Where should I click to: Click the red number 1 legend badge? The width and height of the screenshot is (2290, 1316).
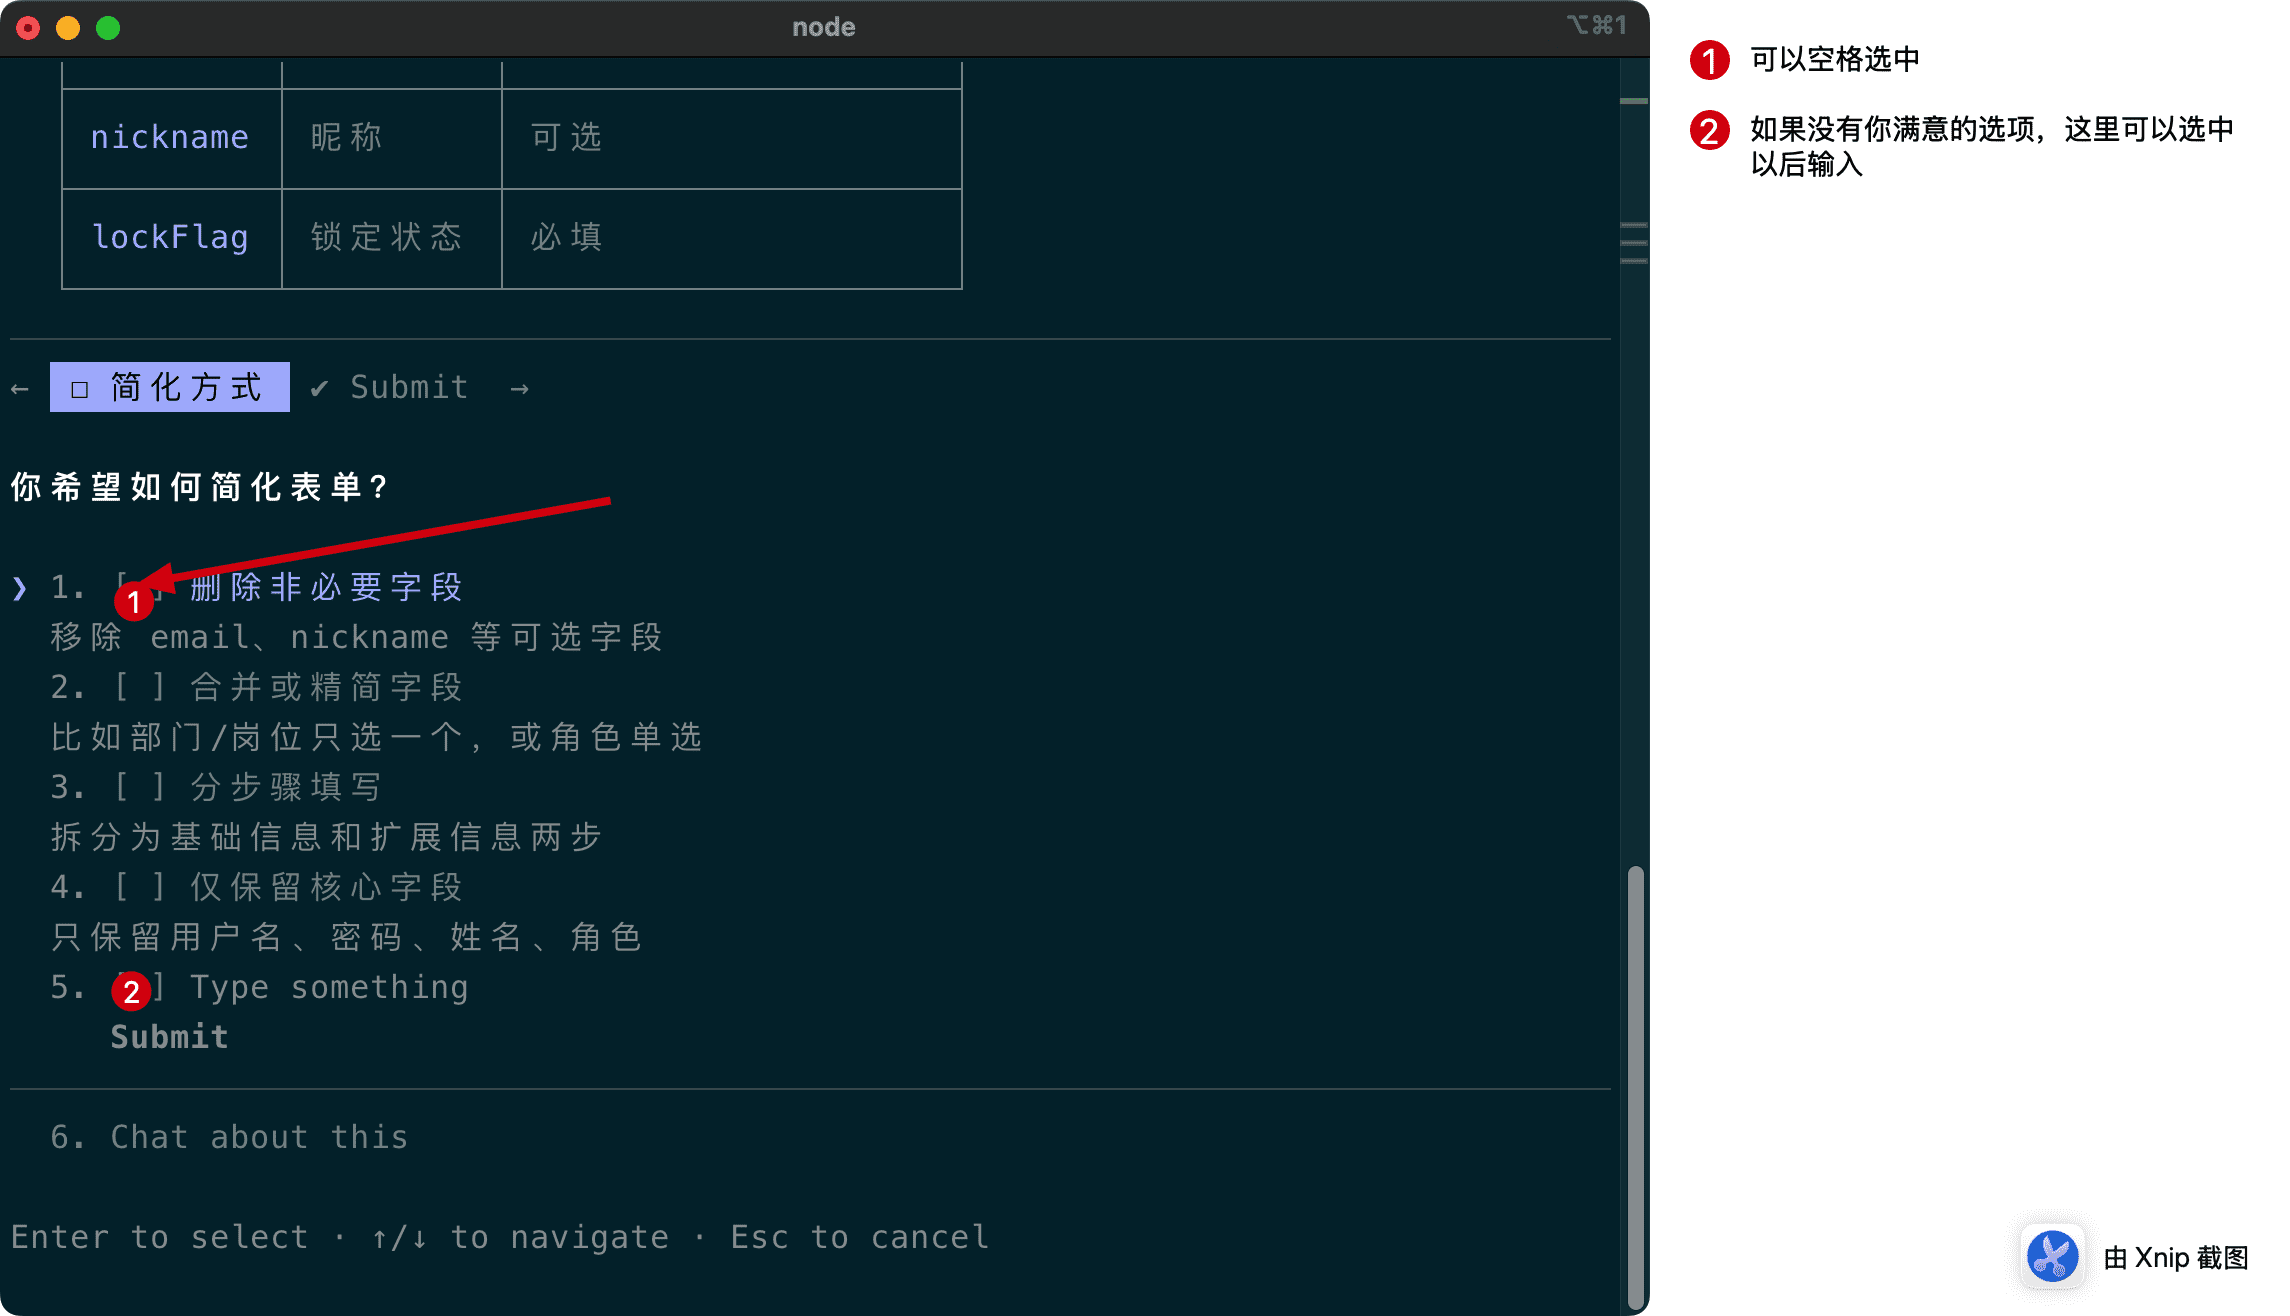tap(1709, 60)
